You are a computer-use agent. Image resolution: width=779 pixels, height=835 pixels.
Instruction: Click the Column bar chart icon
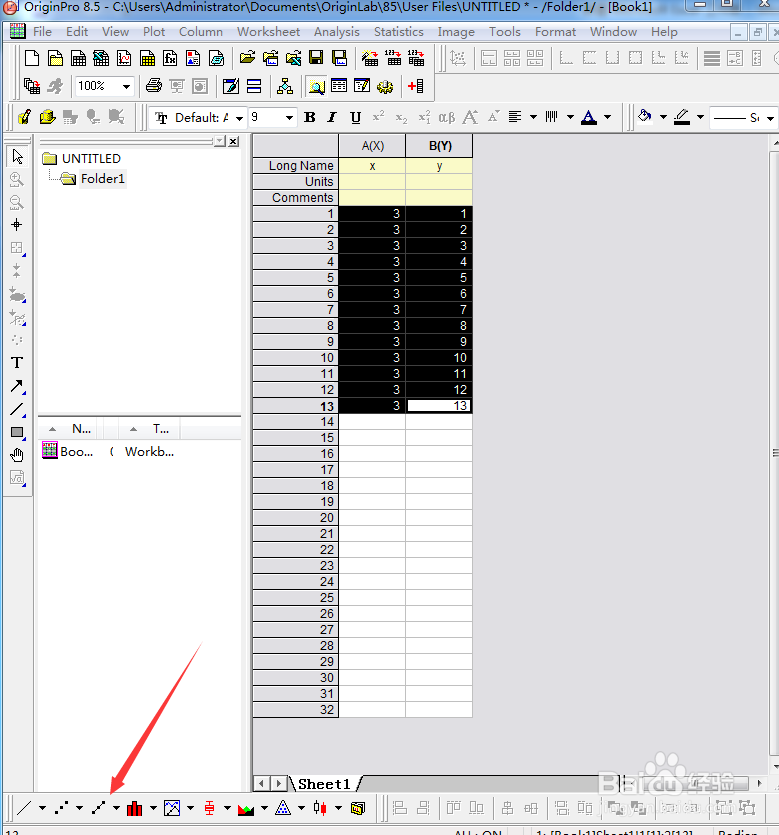tap(135, 808)
